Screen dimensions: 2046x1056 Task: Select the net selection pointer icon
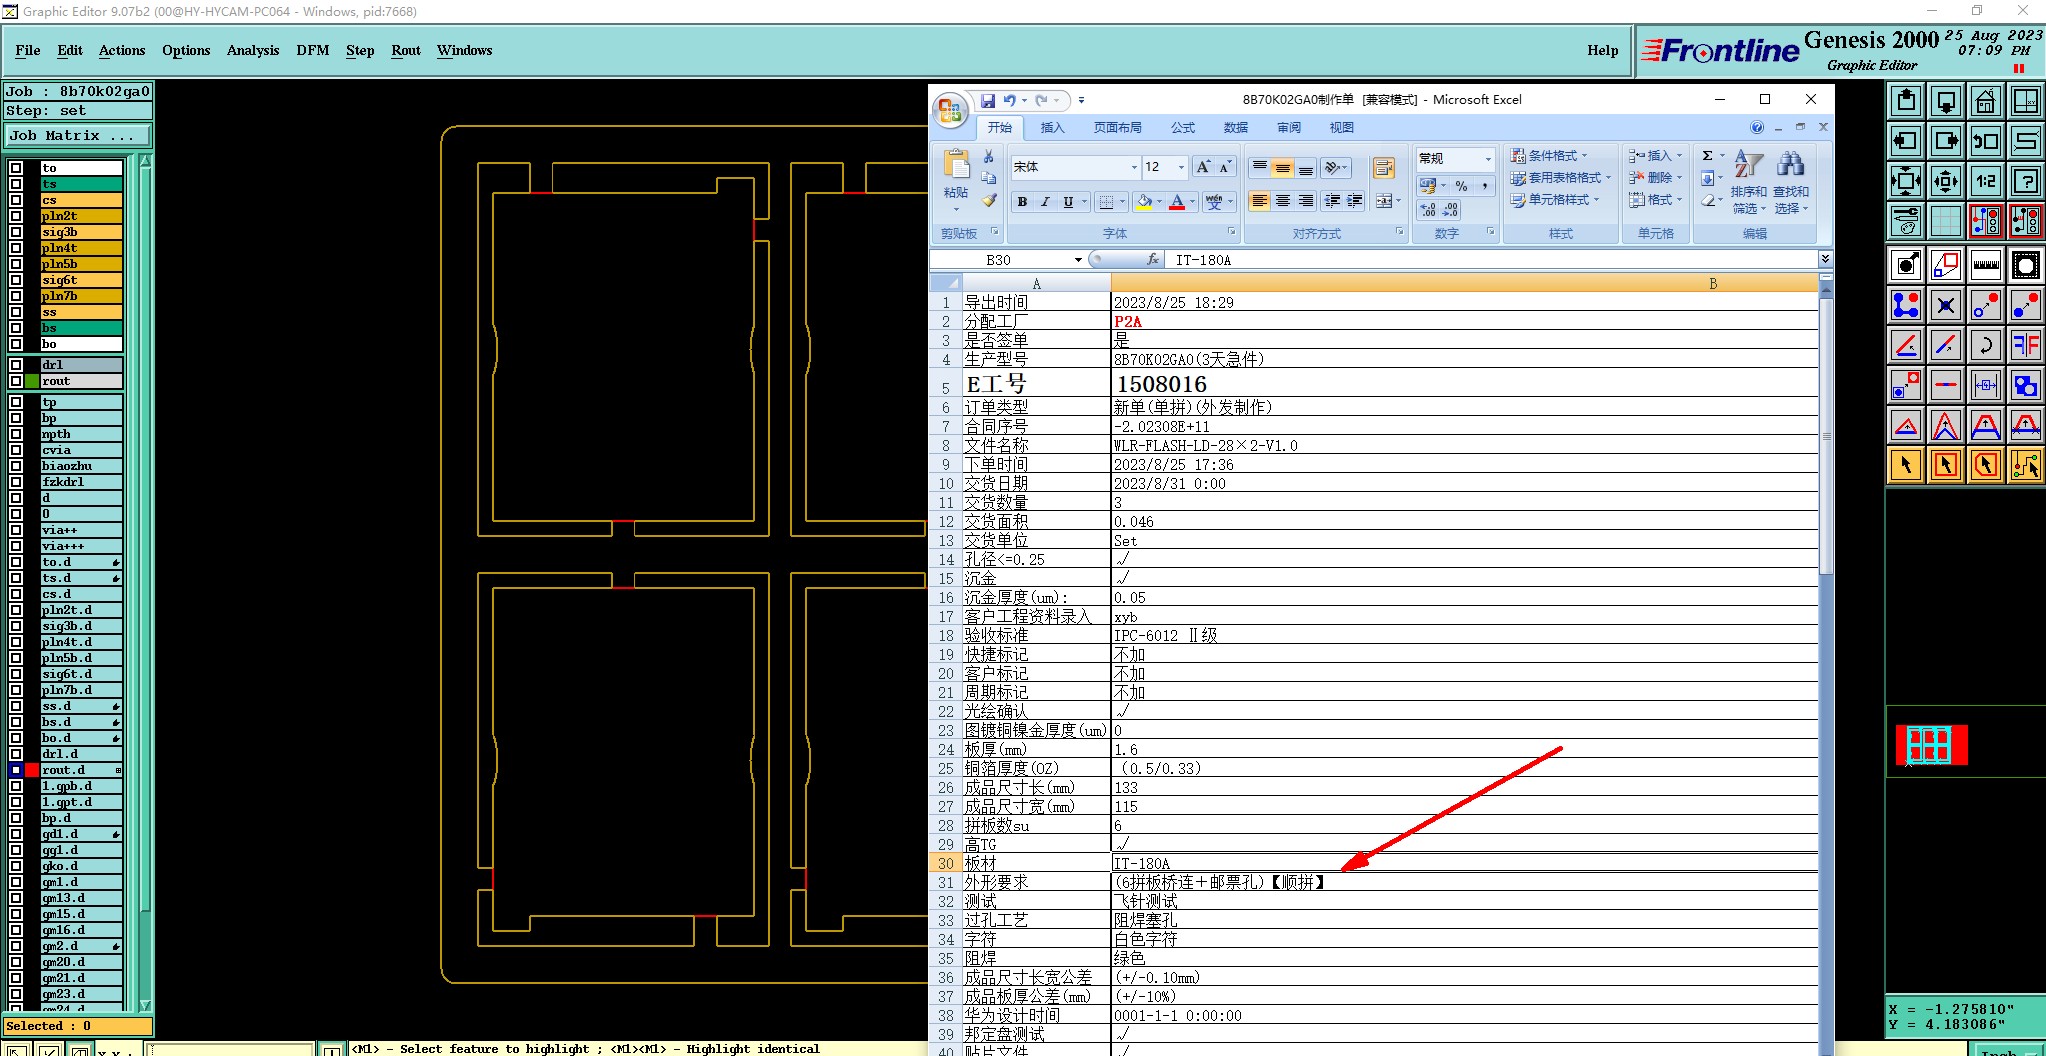point(2026,465)
